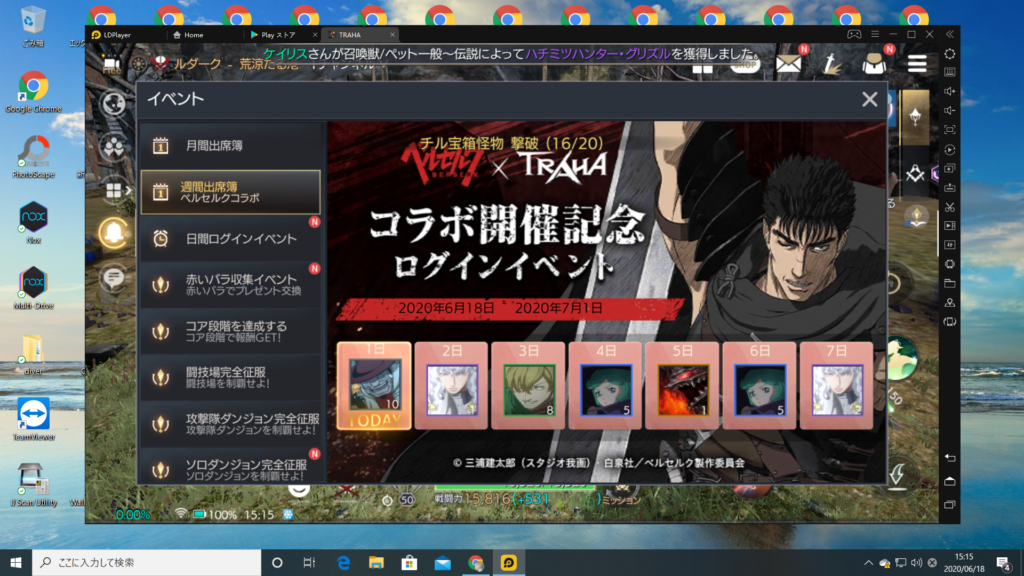Open ソロダンジョン完全征服 event entry
This screenshot has height=576, width=1024.
click(231, 466)
